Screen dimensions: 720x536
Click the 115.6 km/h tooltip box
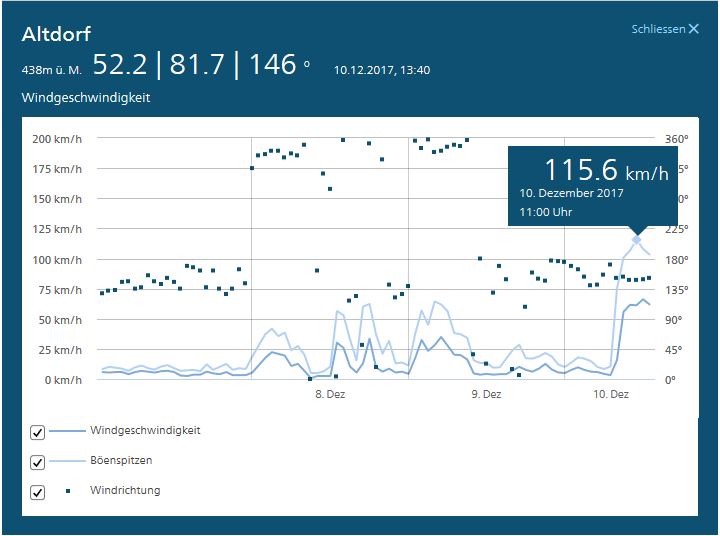pyautogui.click(x=594, y=186)
